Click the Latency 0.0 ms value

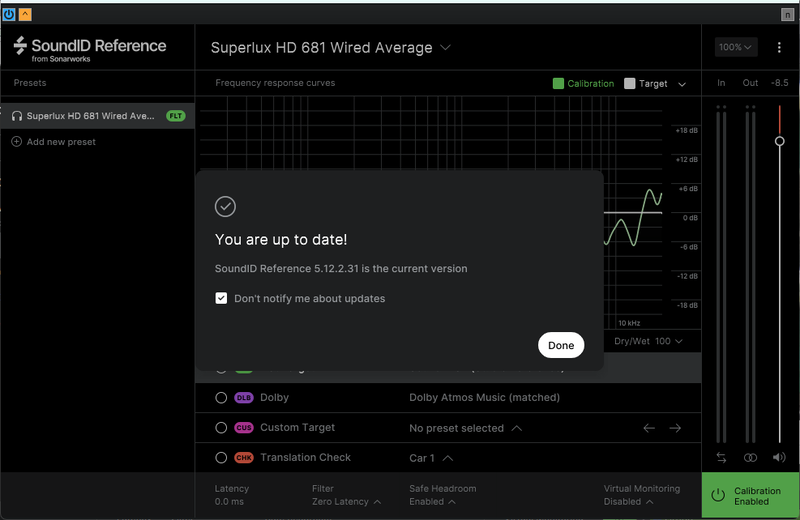229,502
